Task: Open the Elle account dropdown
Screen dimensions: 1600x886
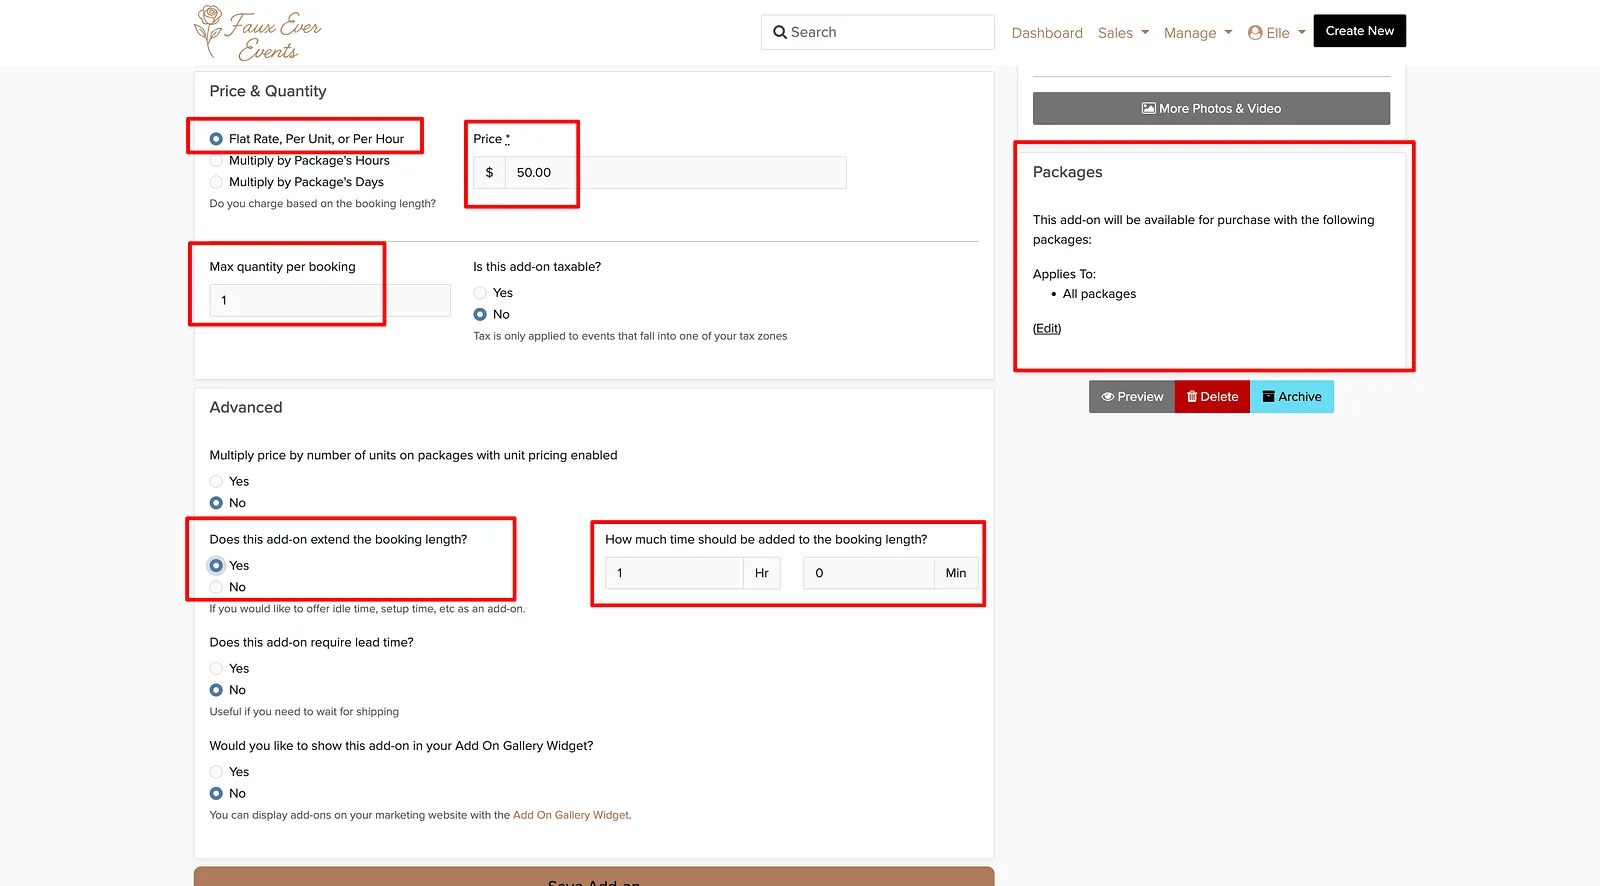Action: point(1277,33)
